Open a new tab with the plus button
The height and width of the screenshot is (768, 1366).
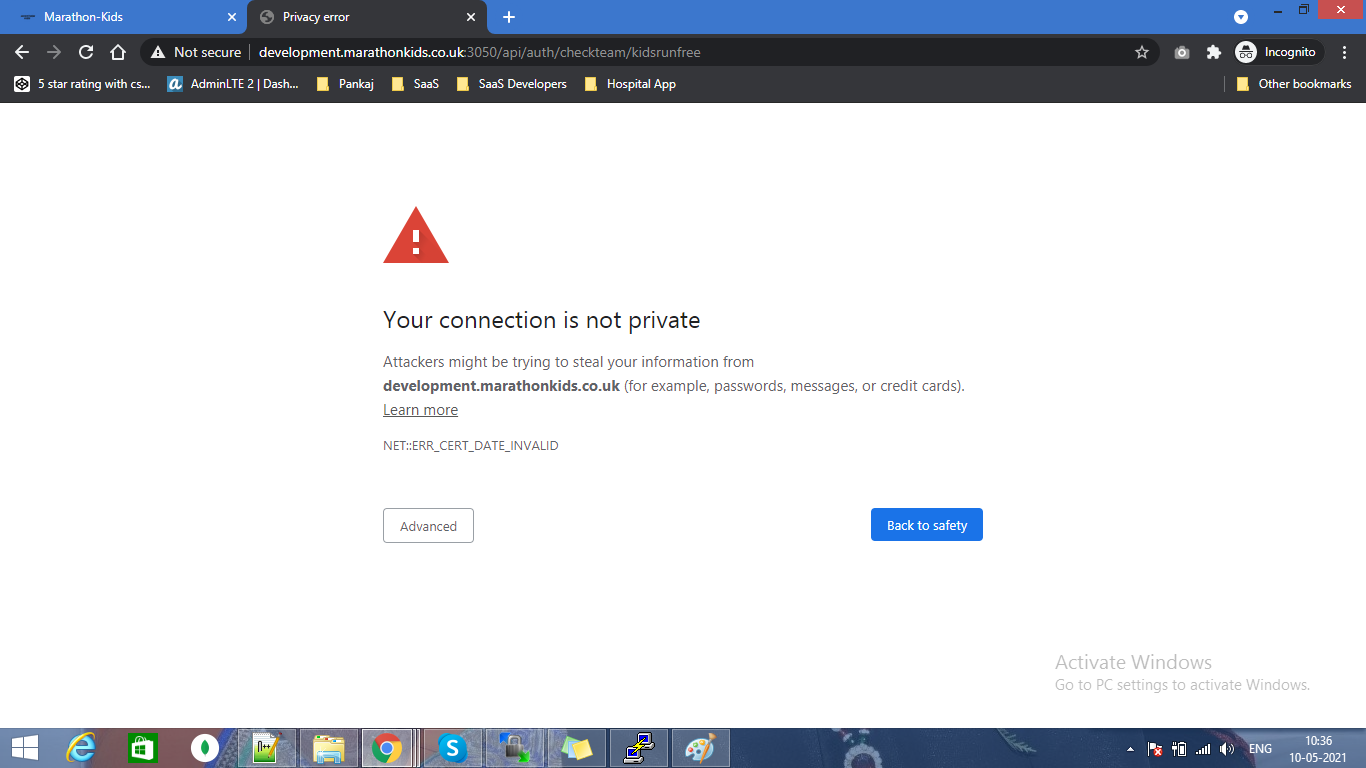509,17
